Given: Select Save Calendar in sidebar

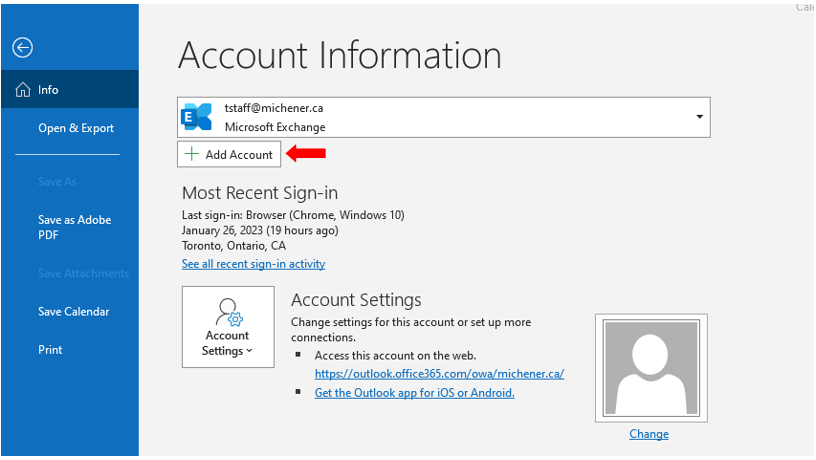Looking at the screenshot, I should (73, 312).
